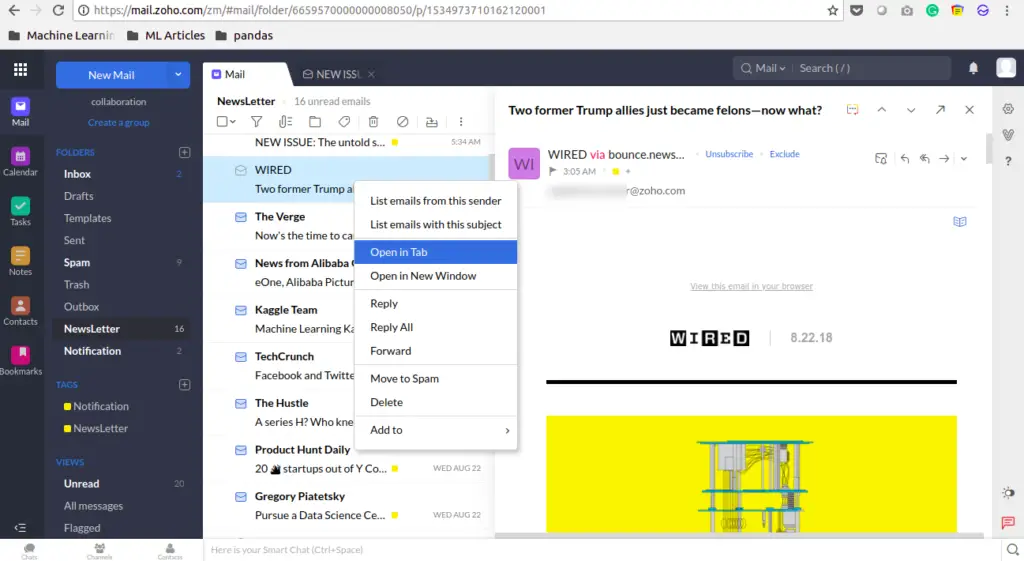Click the delete trash icon in toolbar

tap(374, 121)
